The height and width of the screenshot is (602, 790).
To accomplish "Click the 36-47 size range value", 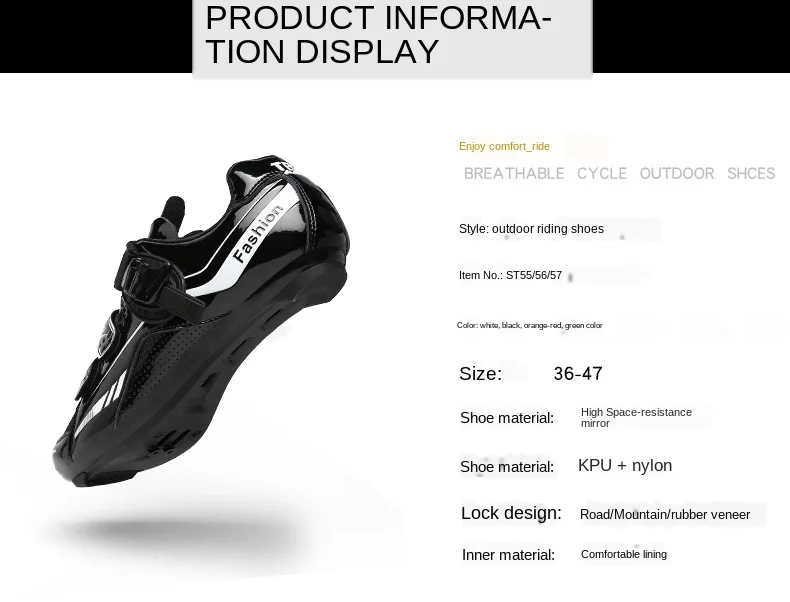I will pyautogui.click(x=578, y=374).
